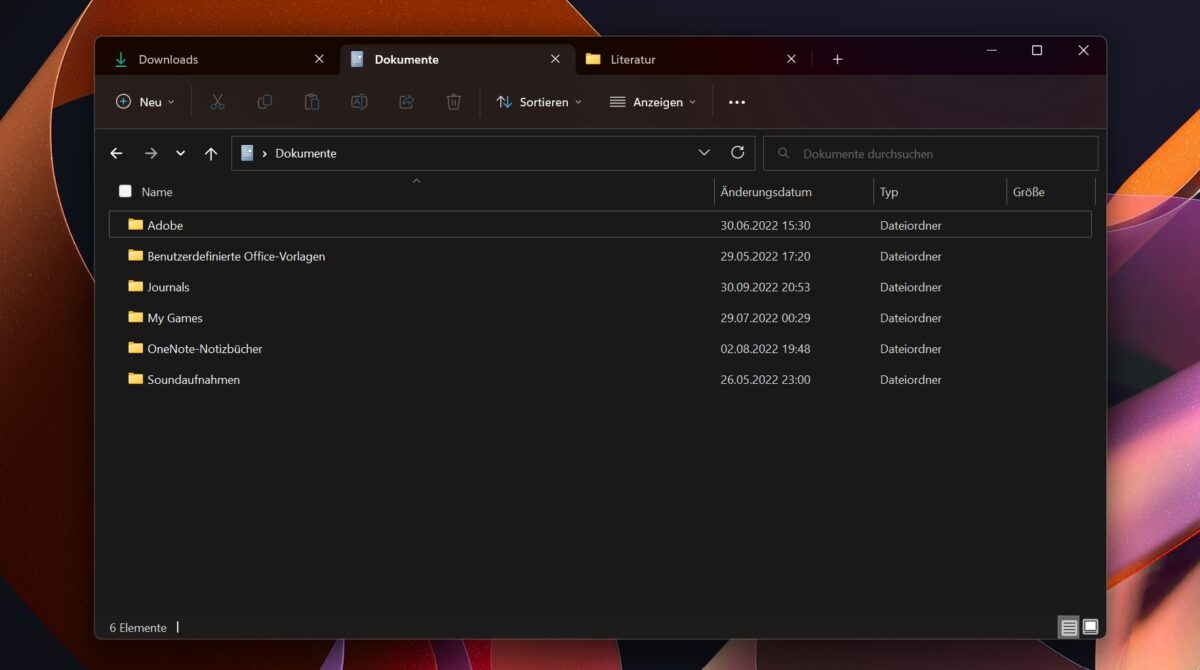Click the Paste icon
The image size is (1200, 670).
point(311,101)
